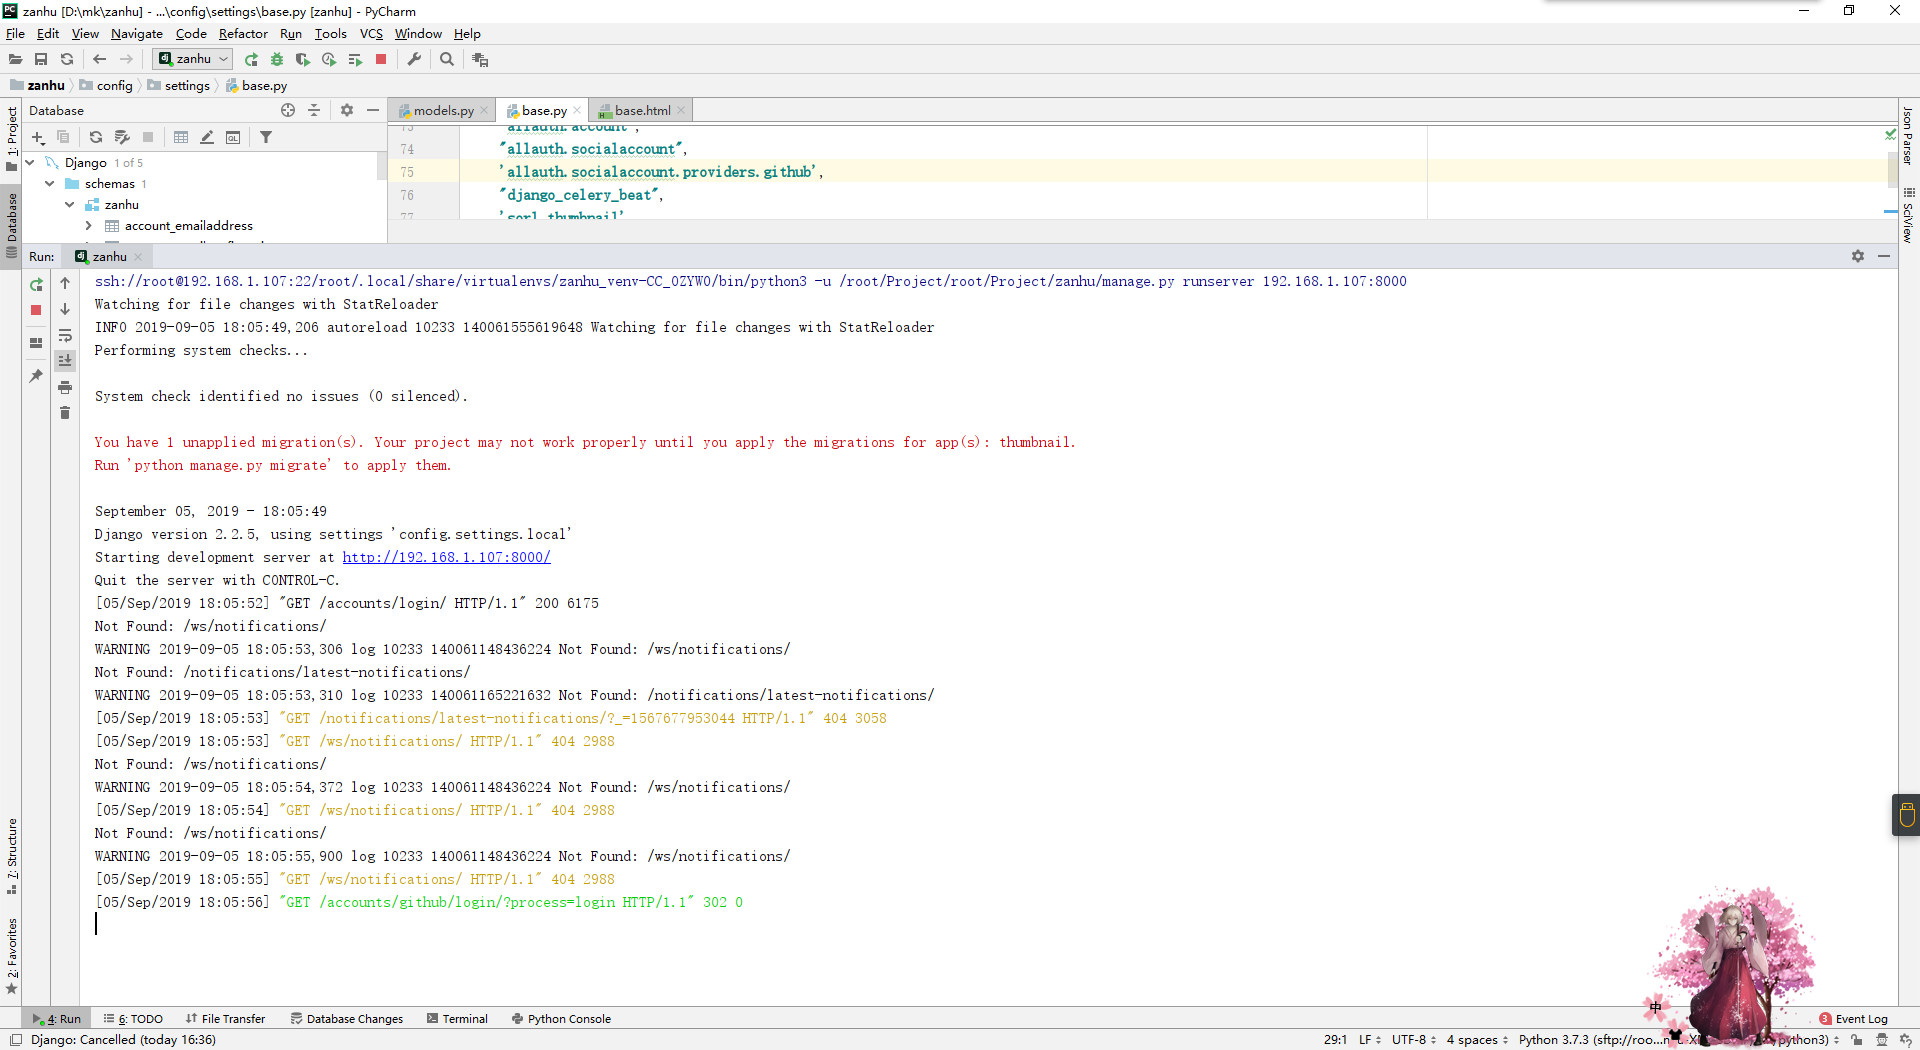
Task: Expand account_emailaddress table node
Action: pyautogui.click(x=89, y=226)
